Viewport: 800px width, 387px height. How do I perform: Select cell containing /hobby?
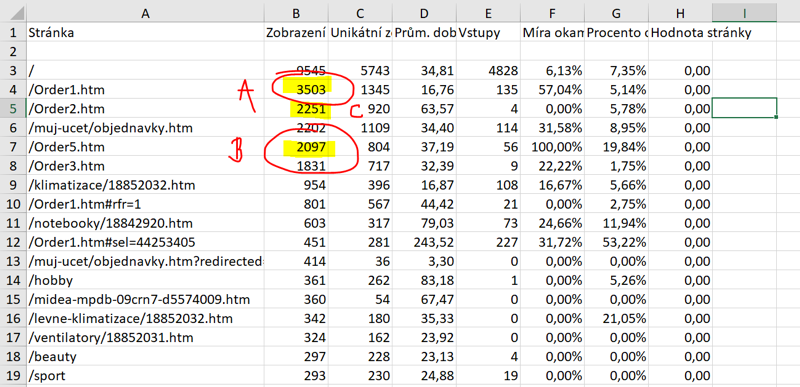[x=145, y=280]
